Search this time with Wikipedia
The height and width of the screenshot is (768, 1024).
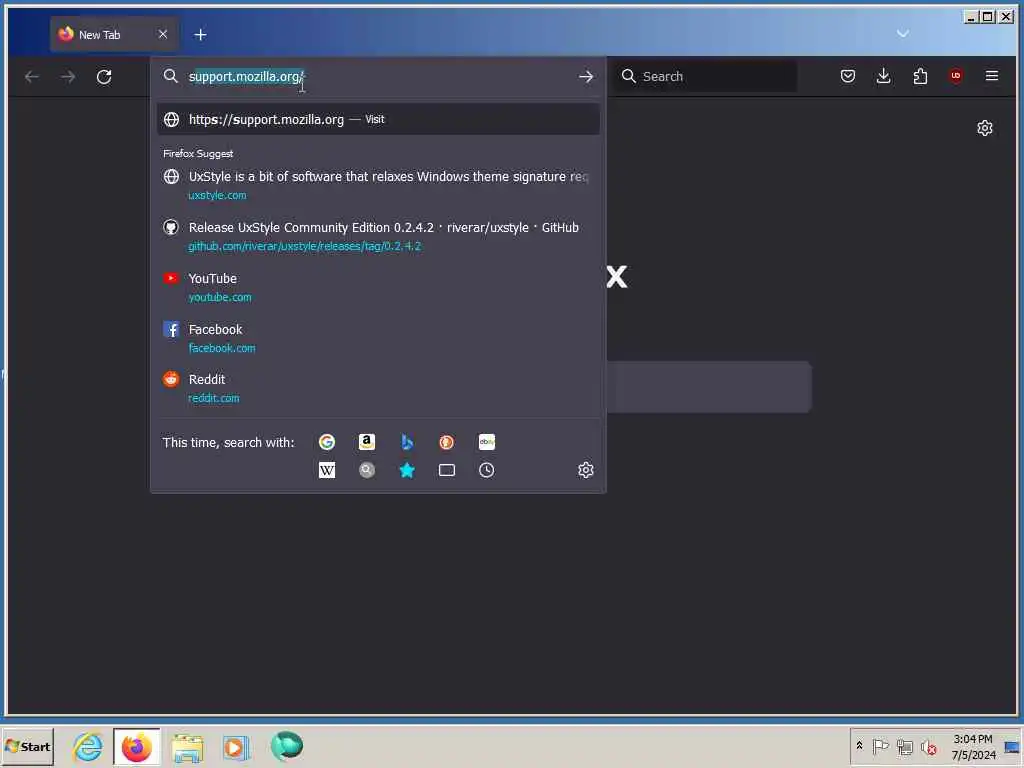[x=327, y=470]
